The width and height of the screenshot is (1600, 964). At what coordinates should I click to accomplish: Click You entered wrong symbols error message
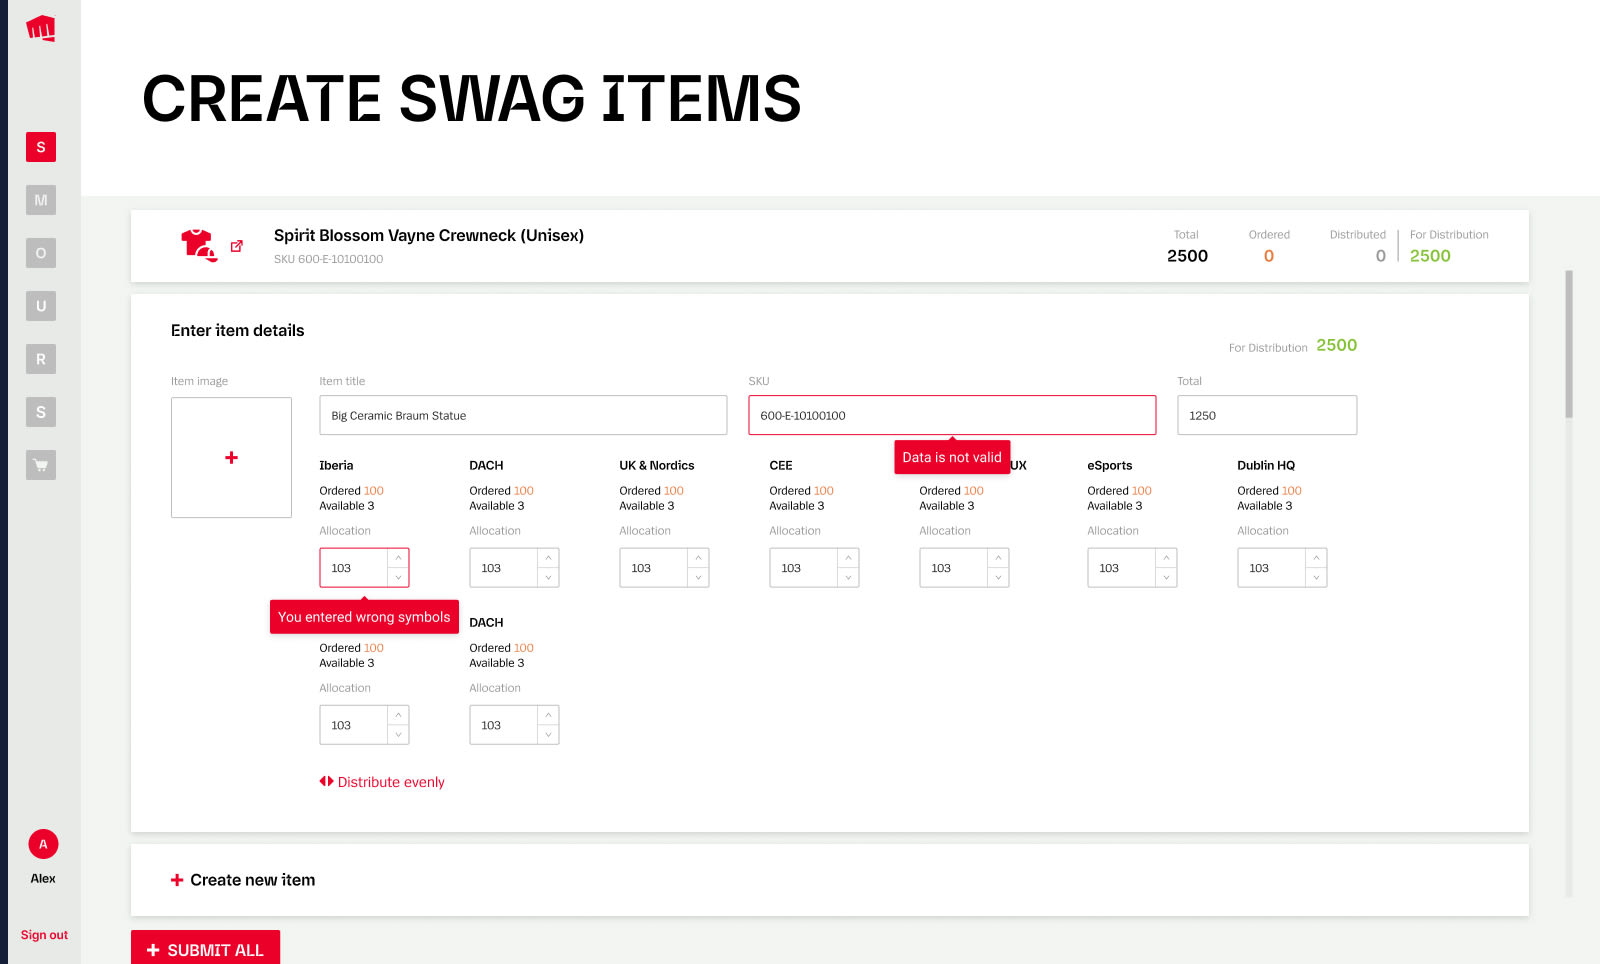click(x=364, y=617)
